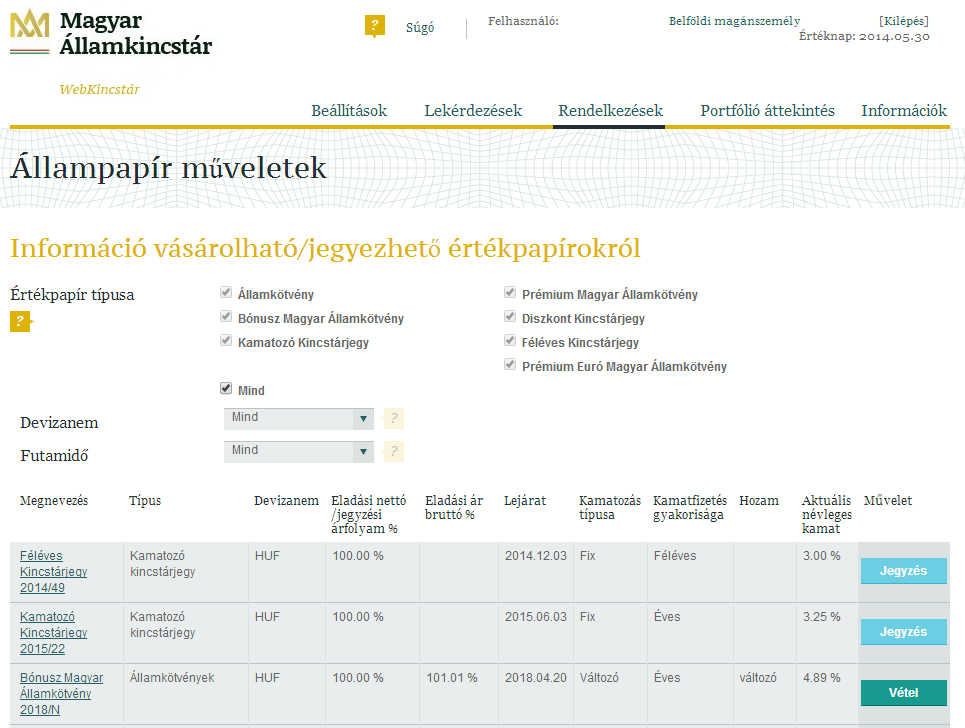The height and width of the screenshot is (728, 965).
Task: Toggle the Féléves Kincstárjegy checkbox
Action: pyautogui.click(x=510, y=340)
